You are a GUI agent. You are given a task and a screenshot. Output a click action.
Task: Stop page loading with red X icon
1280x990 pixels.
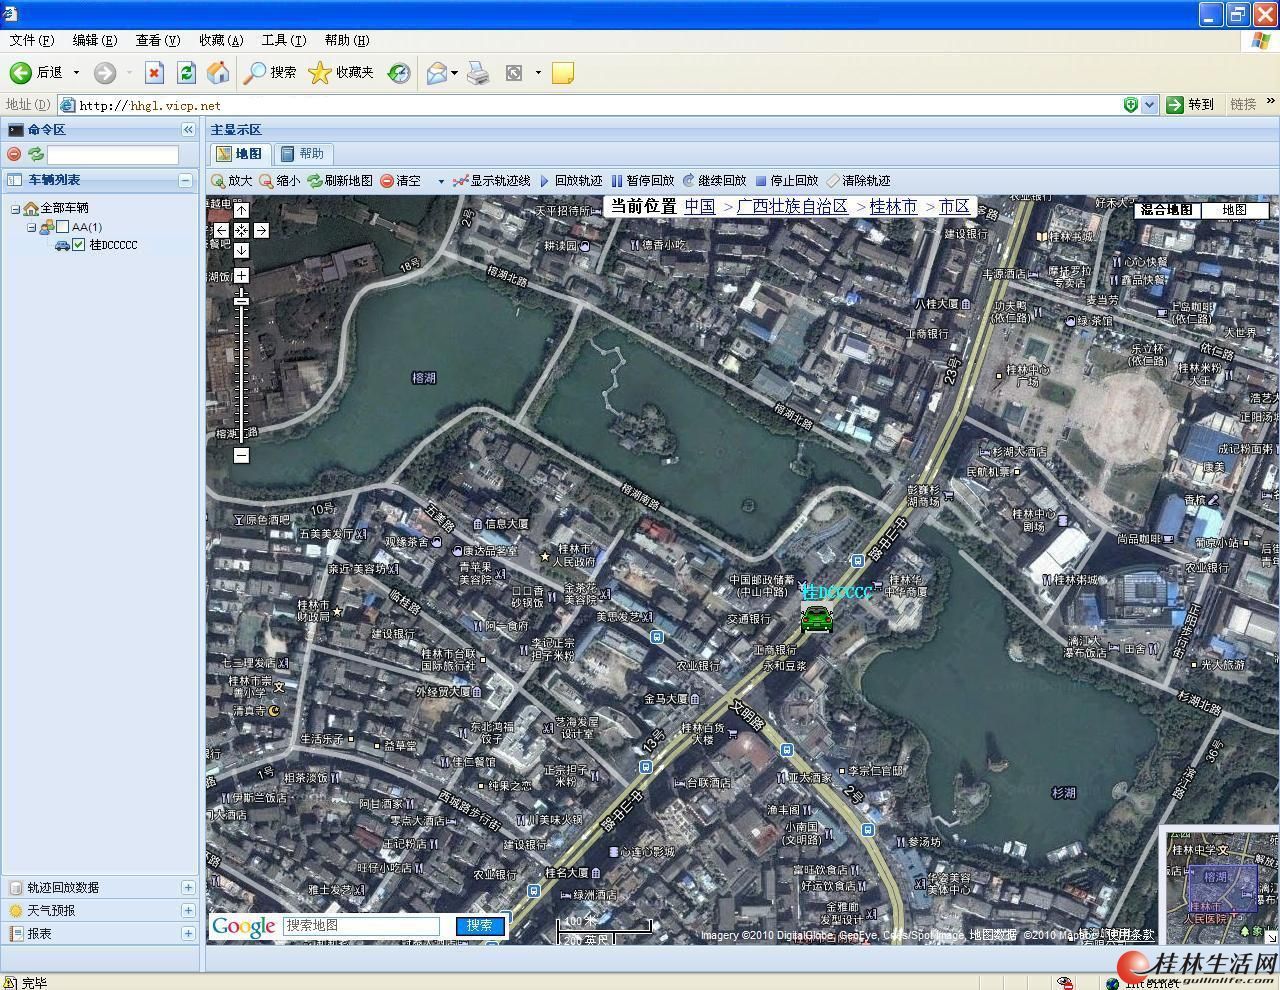point(154,72)
